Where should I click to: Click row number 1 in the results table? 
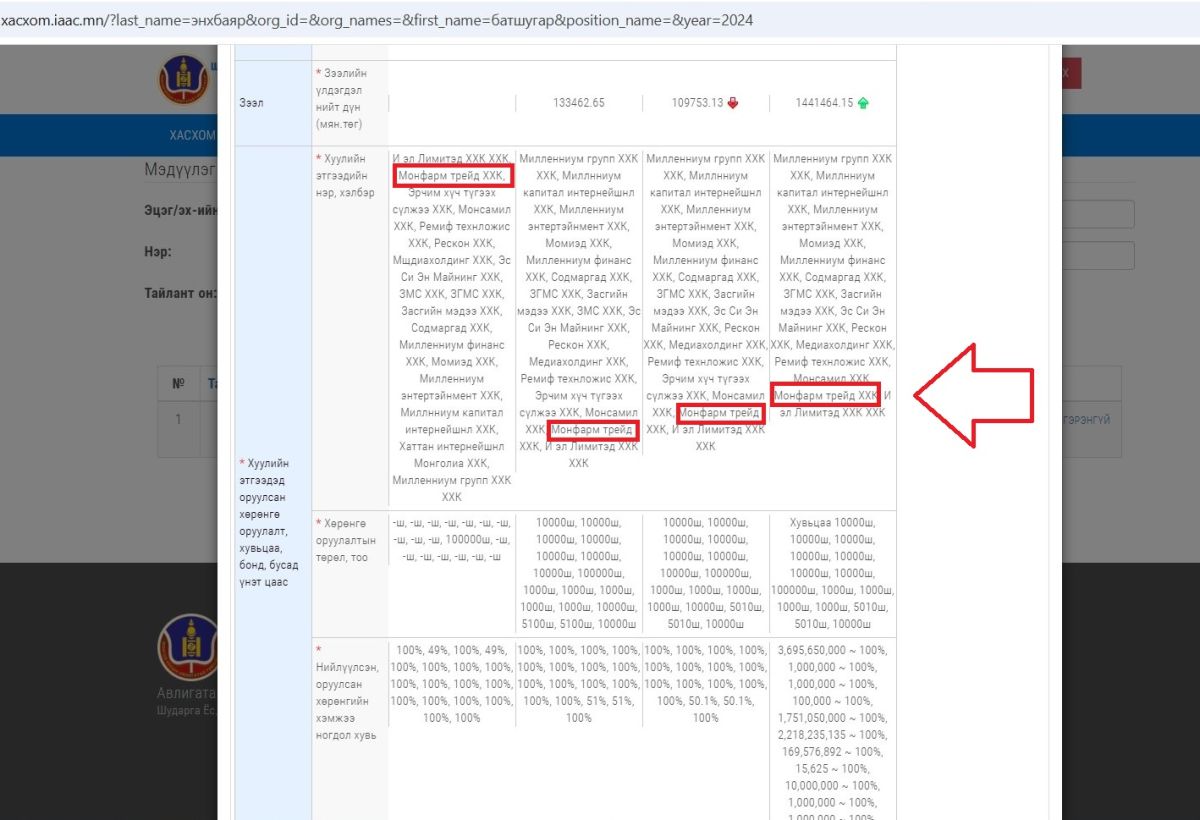pos(178,419)
